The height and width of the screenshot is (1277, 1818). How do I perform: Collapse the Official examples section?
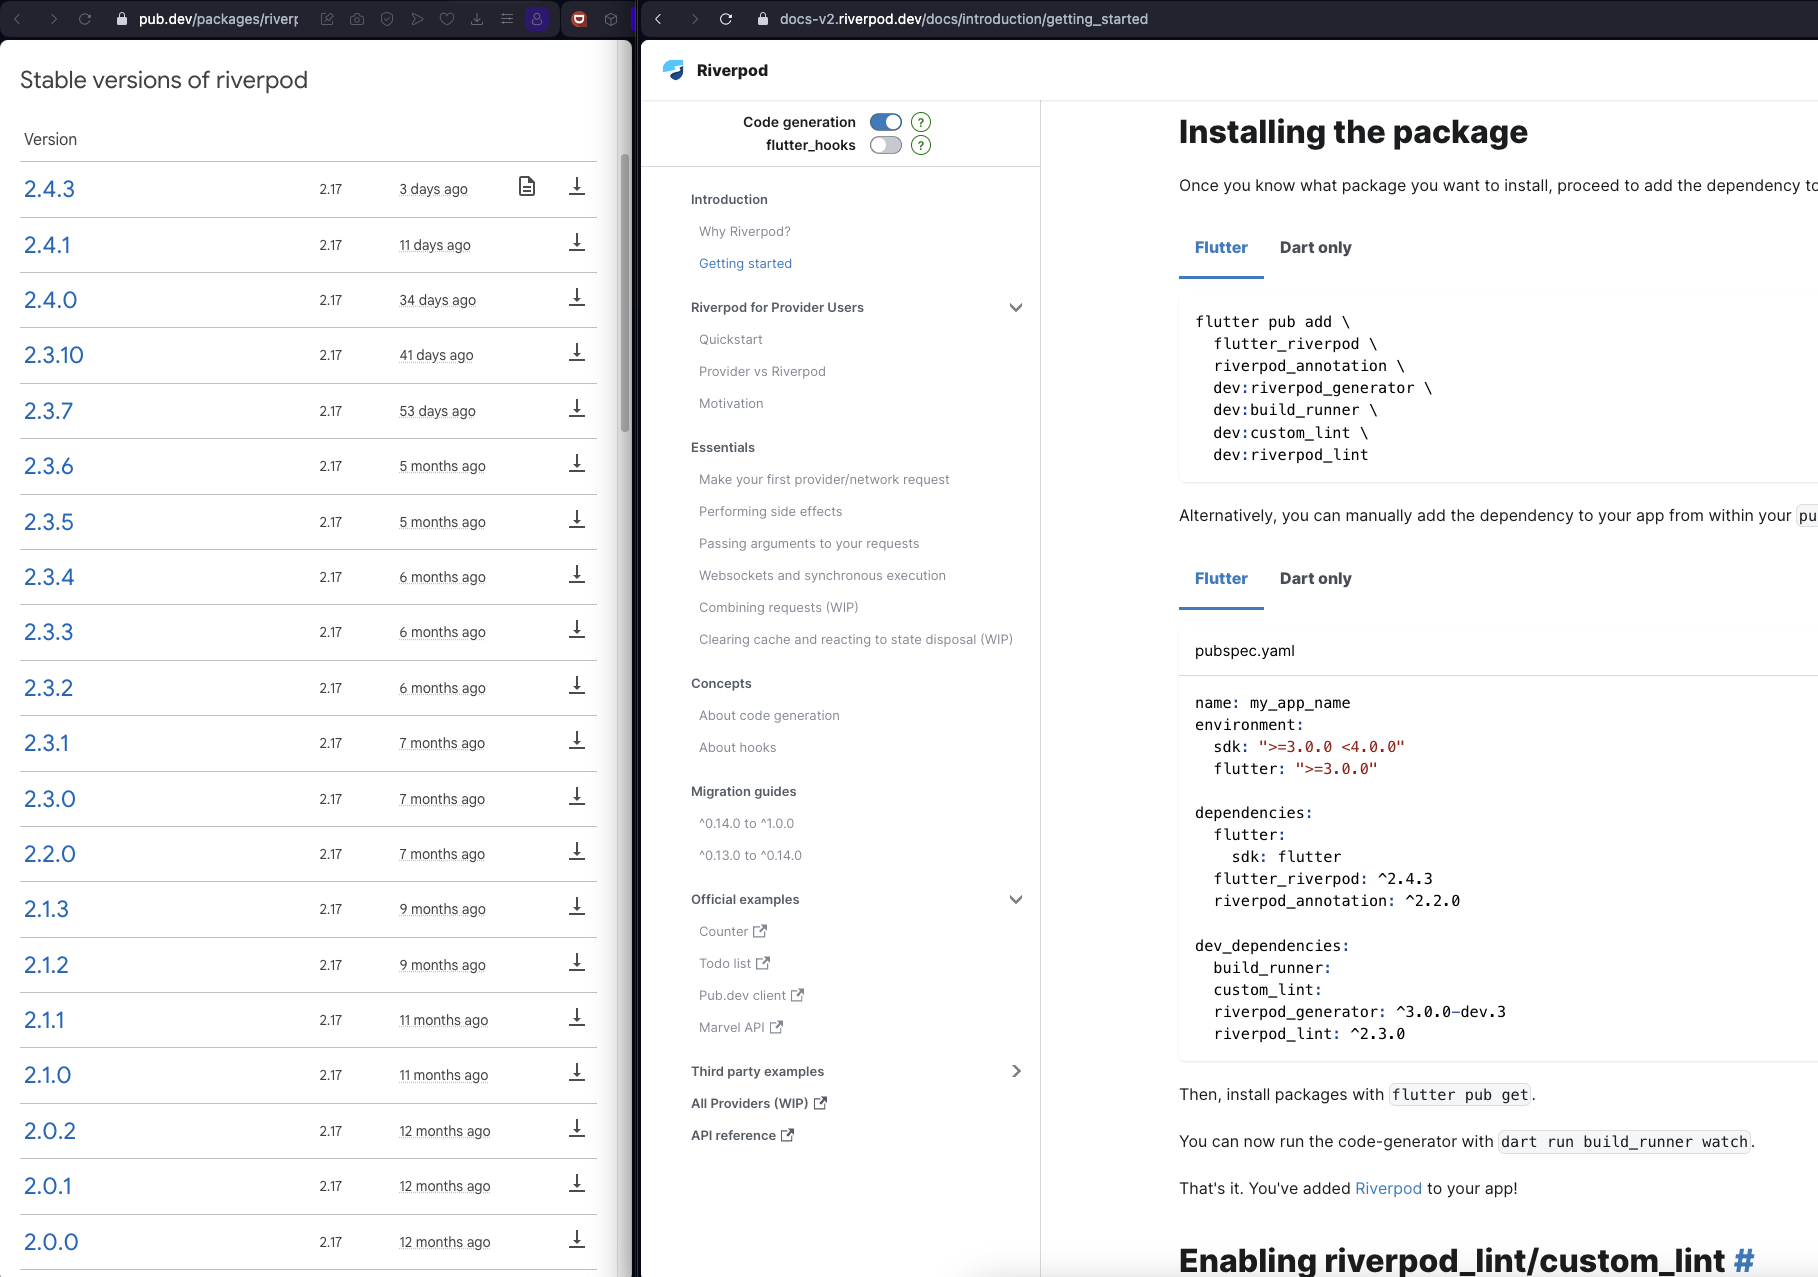pos(1016,899)
